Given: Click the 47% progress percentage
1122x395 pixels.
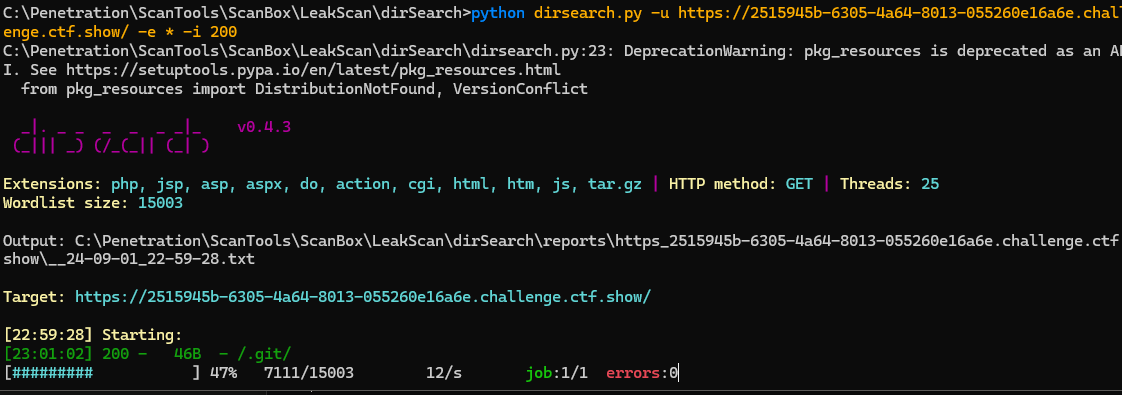Looking at the screenshot, I should click(x=223, y=372).
